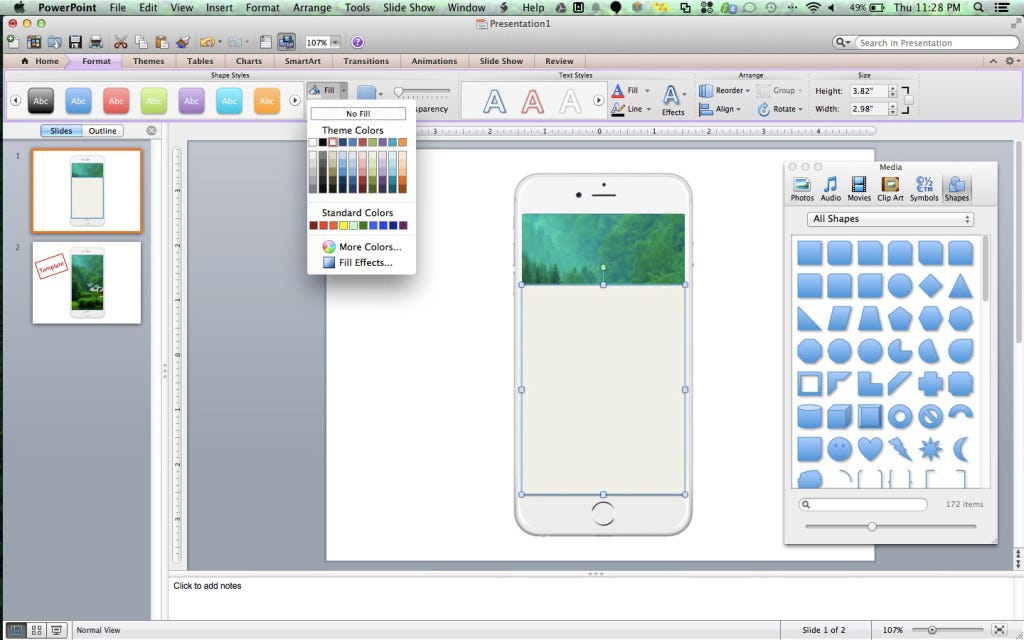
Task: Apply the red Abc shape style
Action: (116, 101)
